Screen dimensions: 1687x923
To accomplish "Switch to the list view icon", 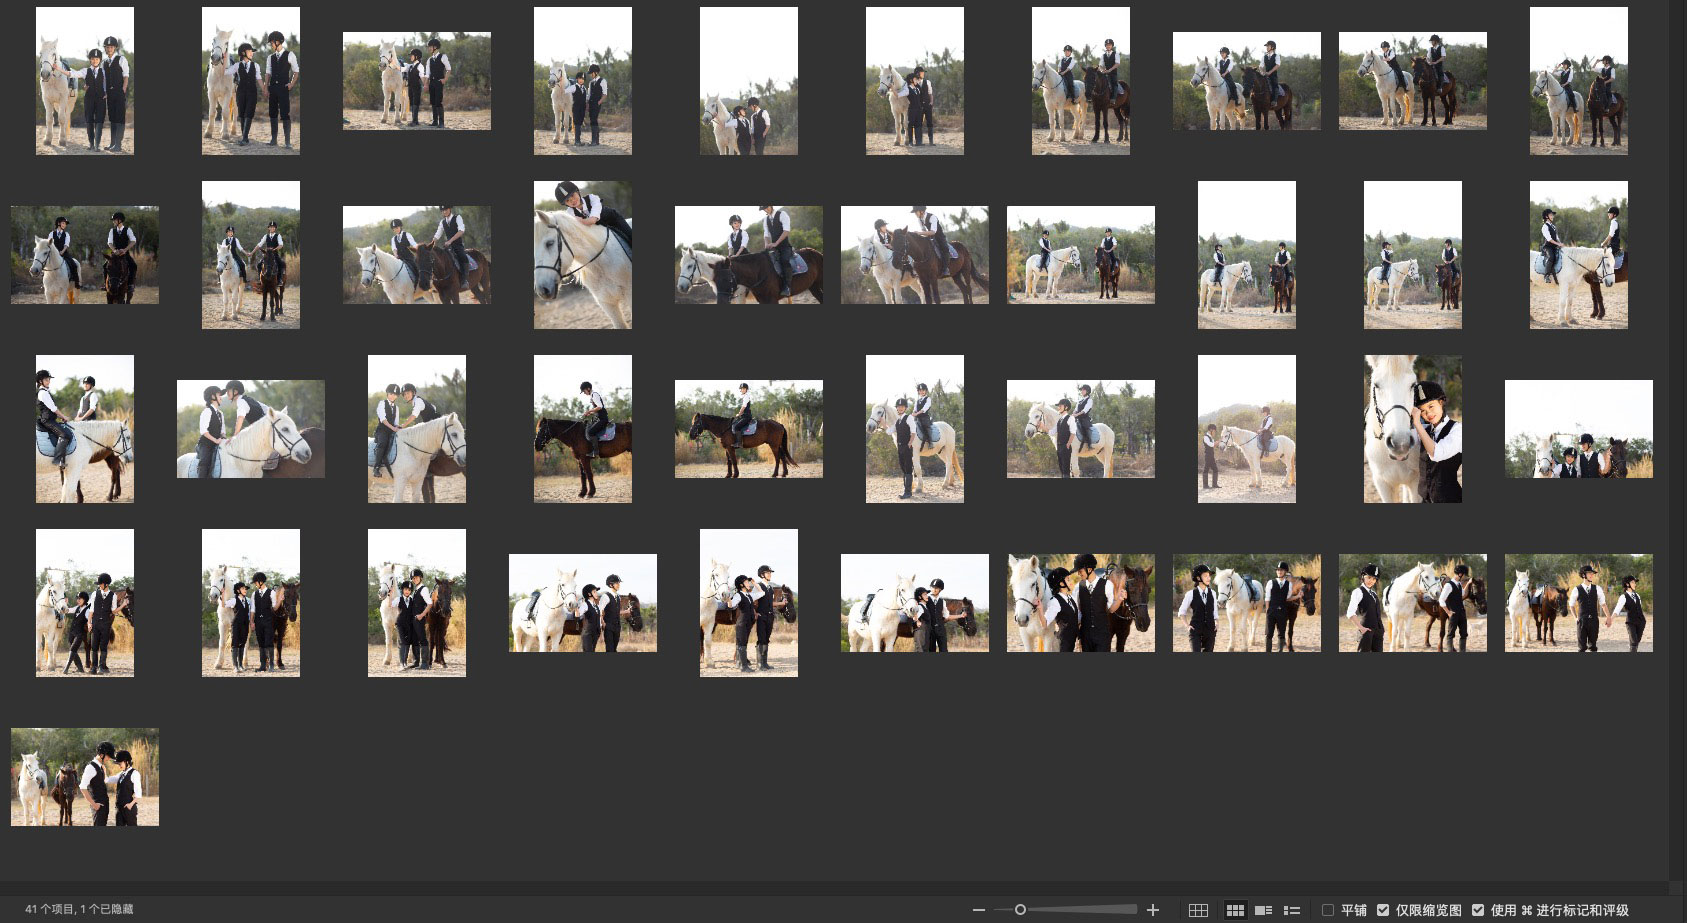I will click(x=1292, y=910).
